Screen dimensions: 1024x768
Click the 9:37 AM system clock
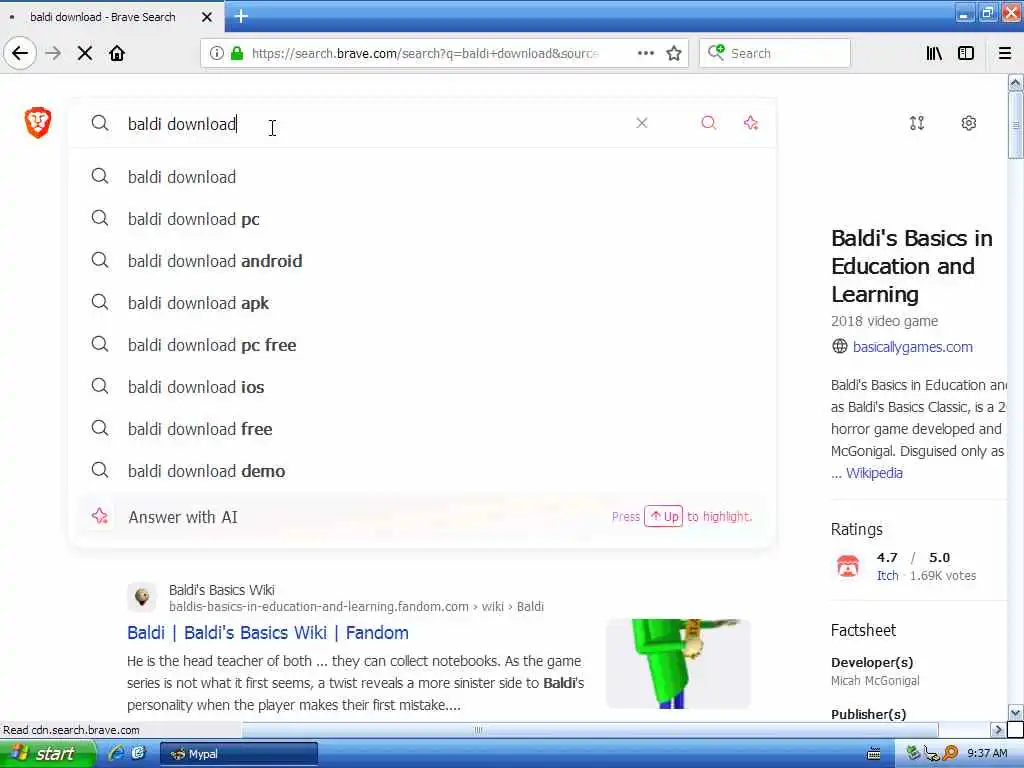(x=987, y=754)
